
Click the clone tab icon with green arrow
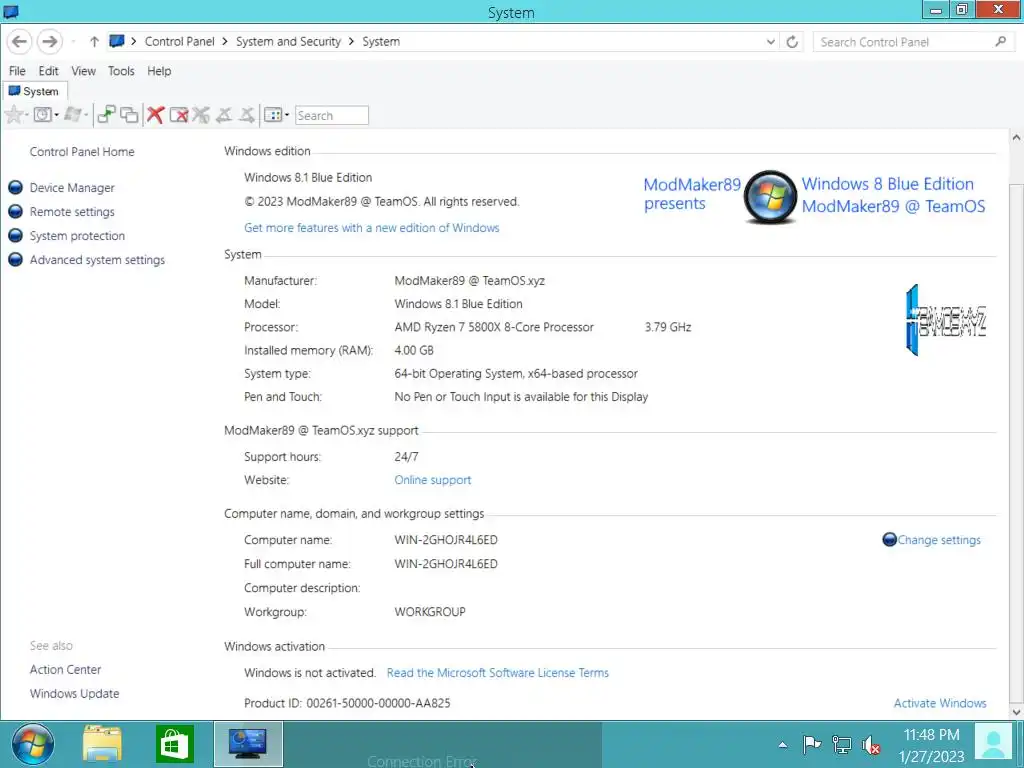point(106,115)
